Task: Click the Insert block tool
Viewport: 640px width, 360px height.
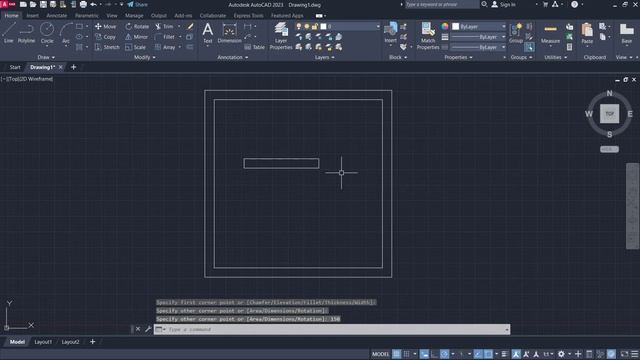Action: click(391, 33)
